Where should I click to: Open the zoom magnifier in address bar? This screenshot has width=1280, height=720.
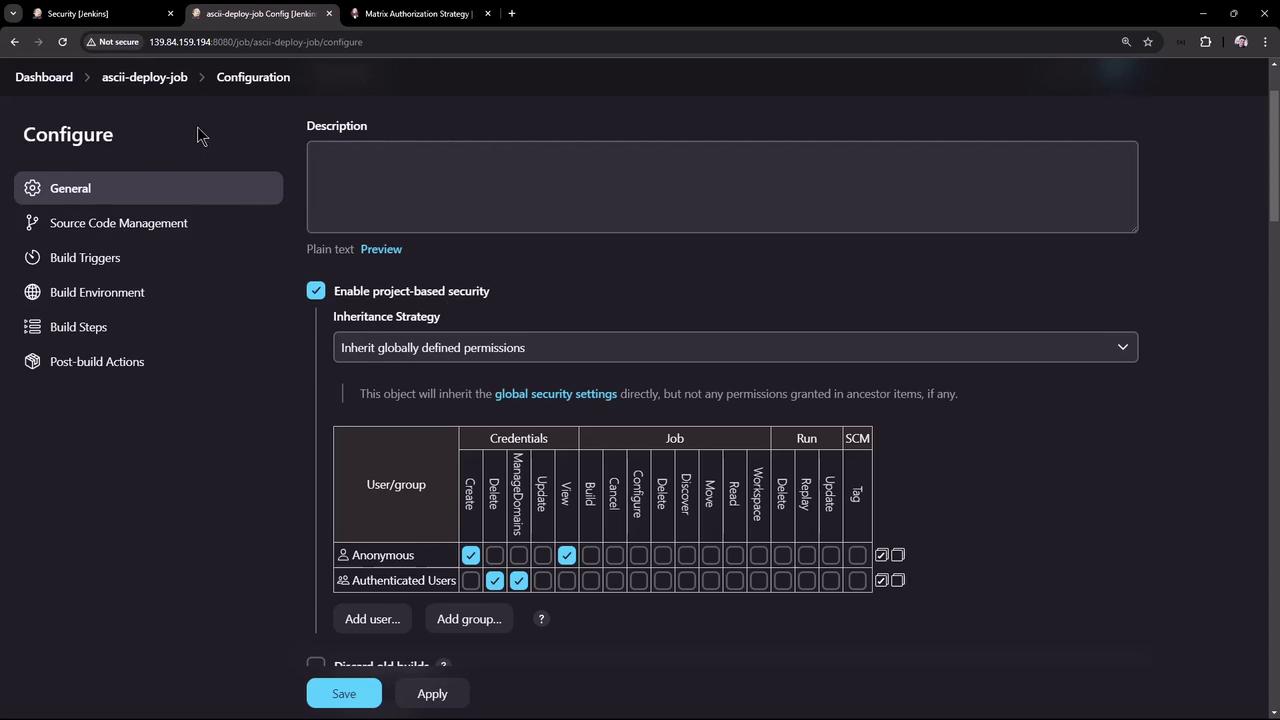(x=1126, y=42)
